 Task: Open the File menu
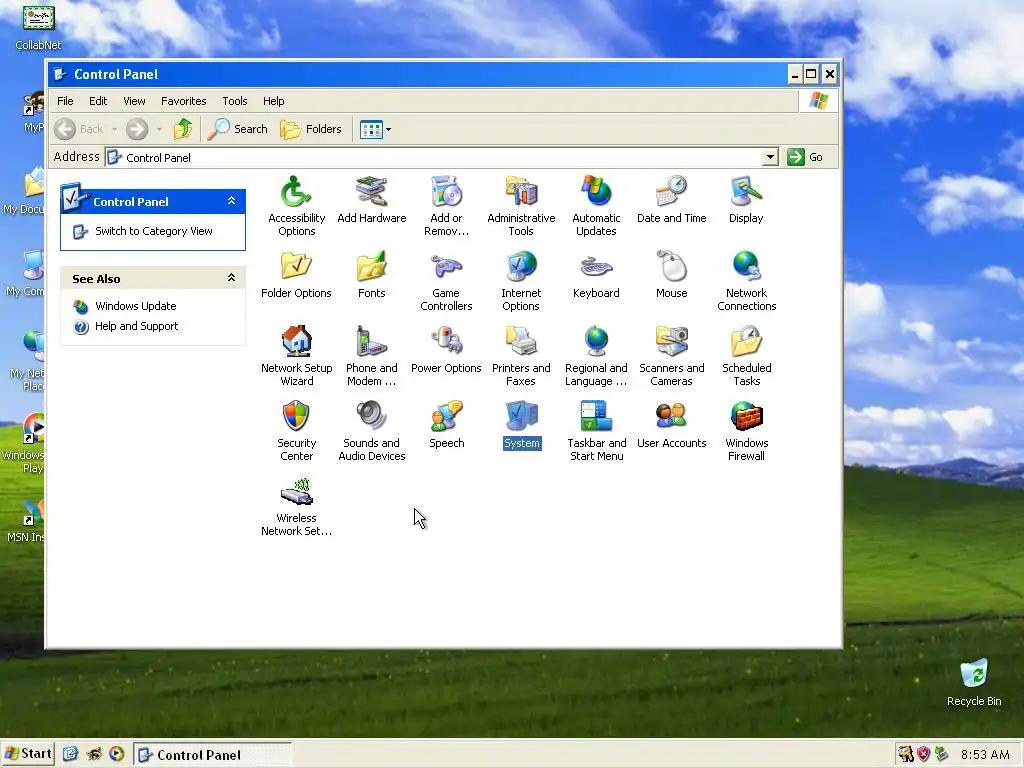coord(65,101)
